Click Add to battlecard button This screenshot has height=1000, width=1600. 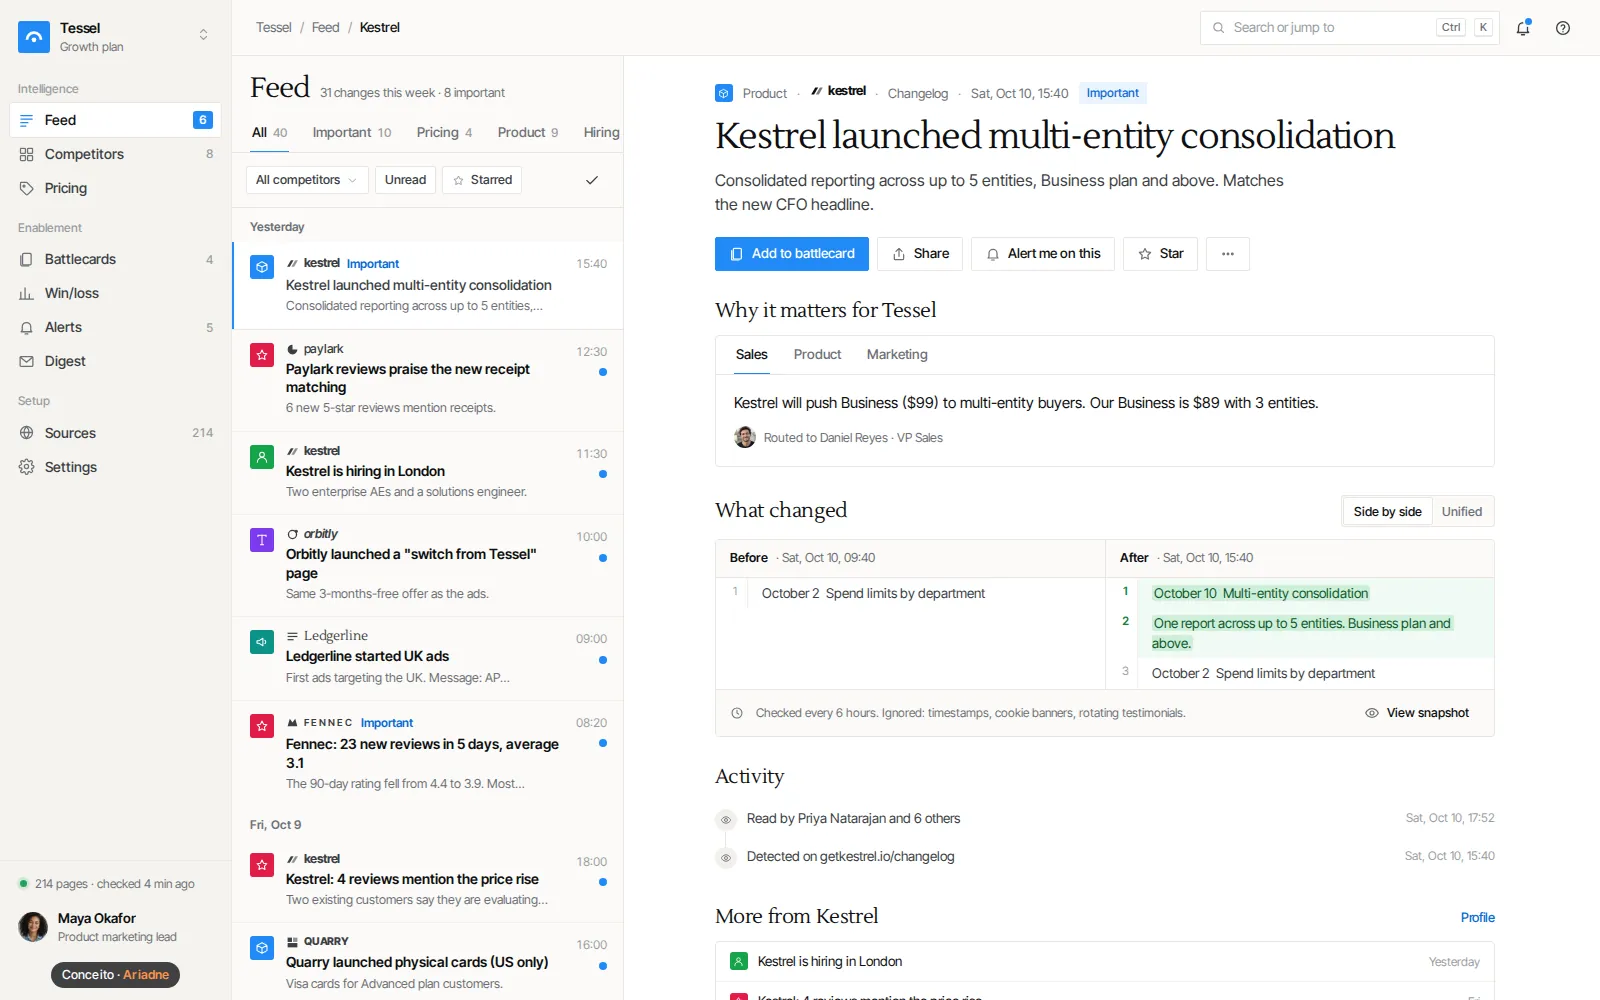tap(792, 254)
